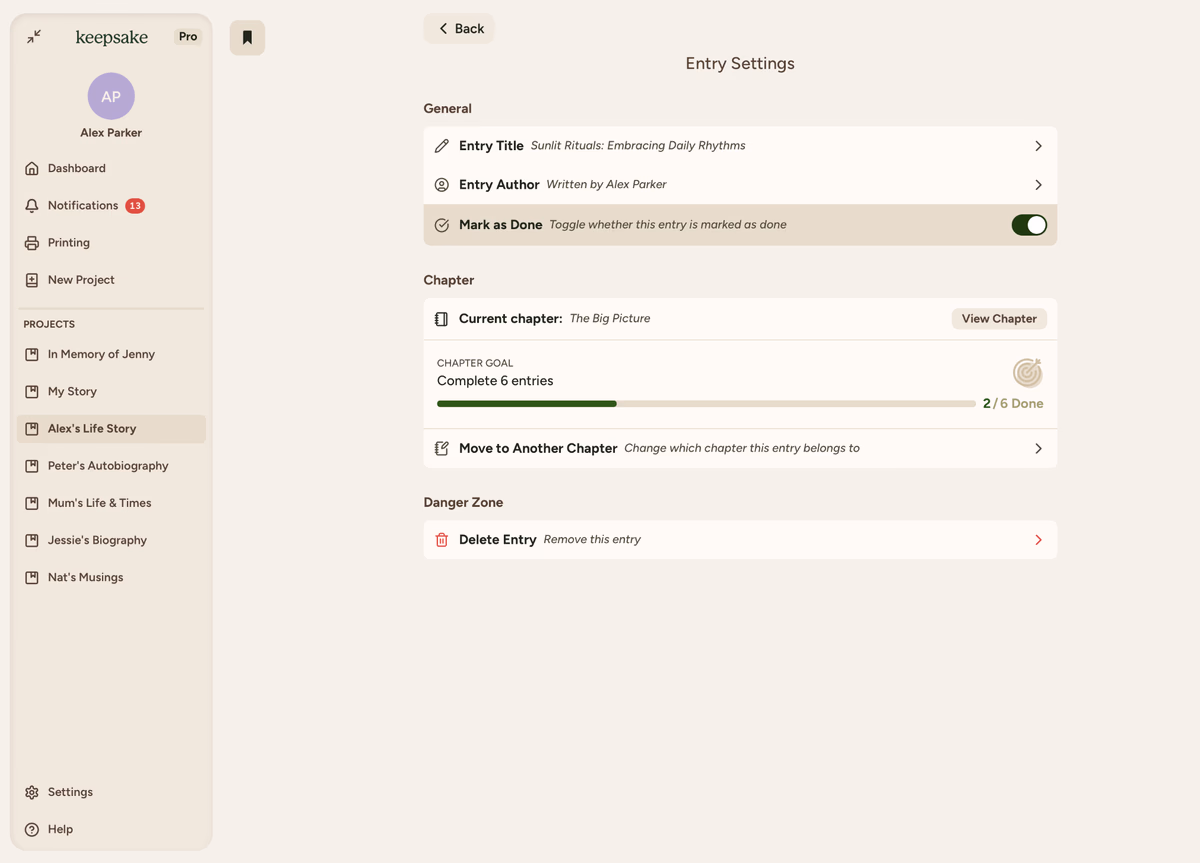
Task: Click the chapter goal progress bar
Action: pos(705,404)
